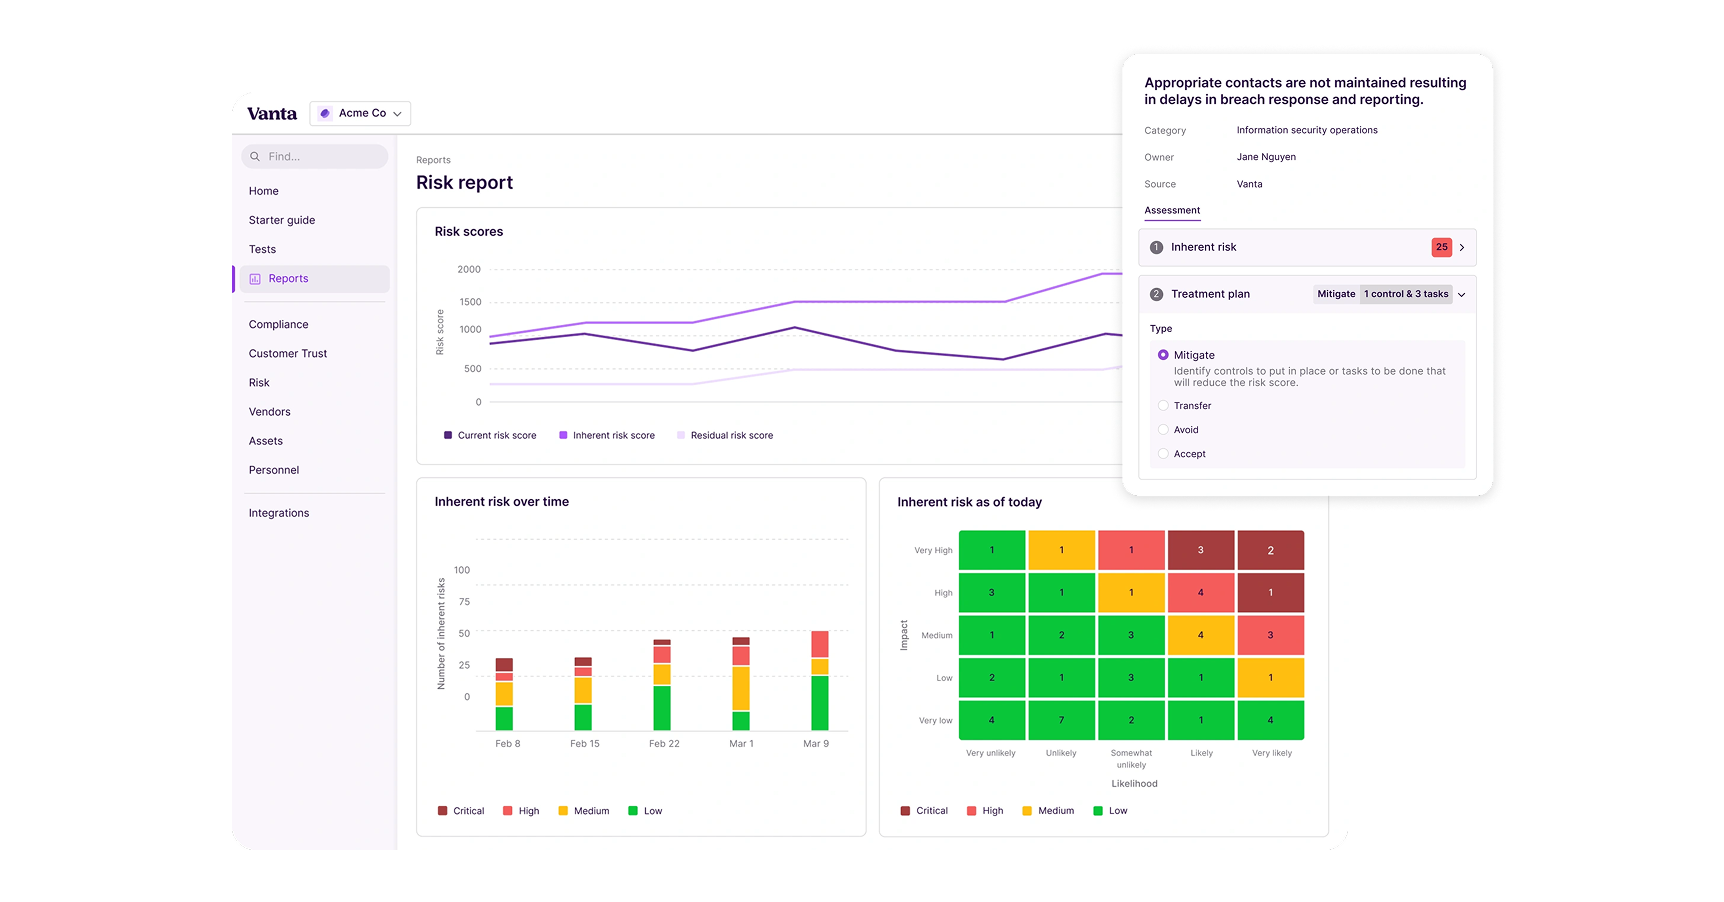This screenshot has width=1724, height=902.
Task: Click the red 25 inherent risk score badge
Action: [1441, 247]
